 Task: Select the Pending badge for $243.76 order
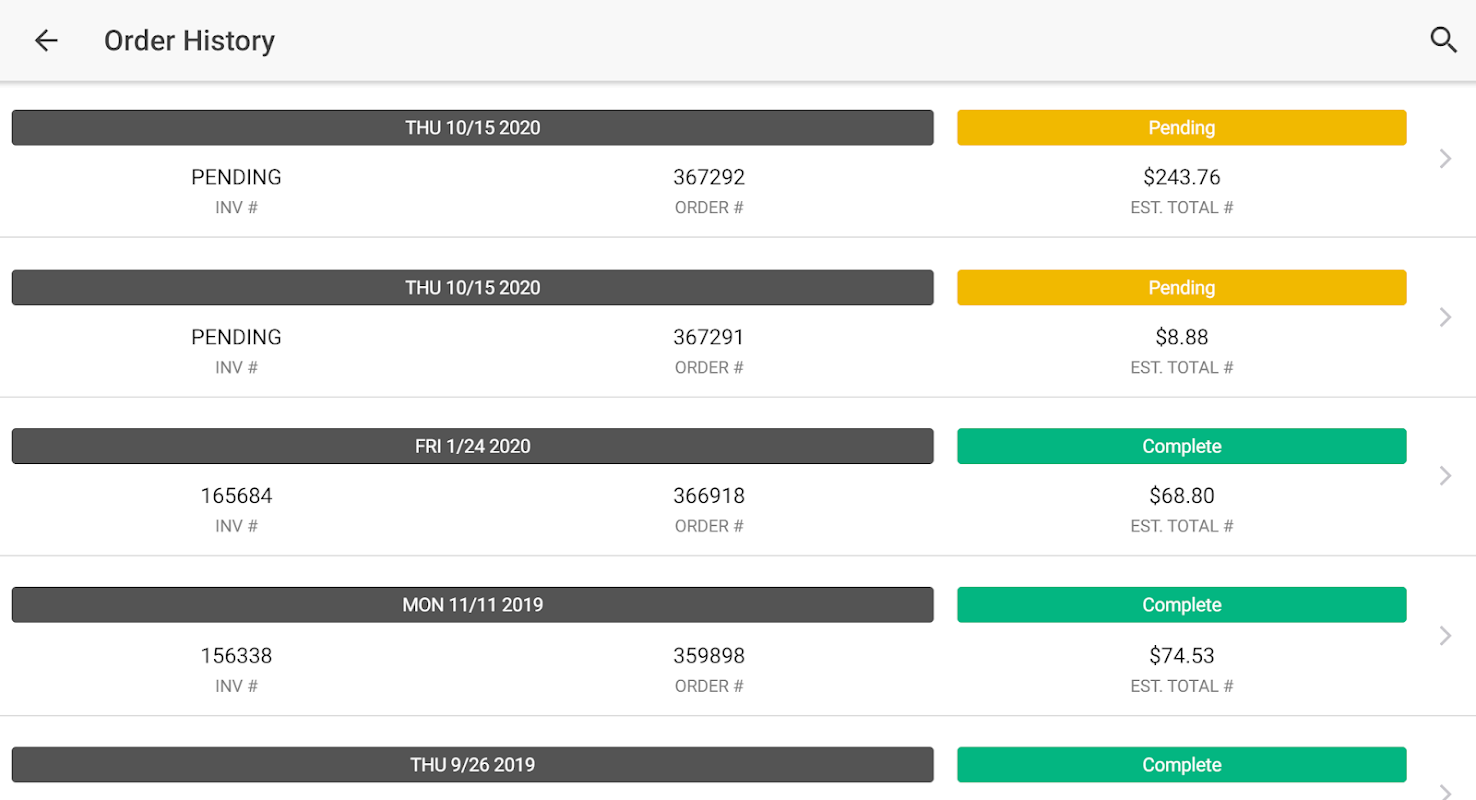coord(1181,128)
